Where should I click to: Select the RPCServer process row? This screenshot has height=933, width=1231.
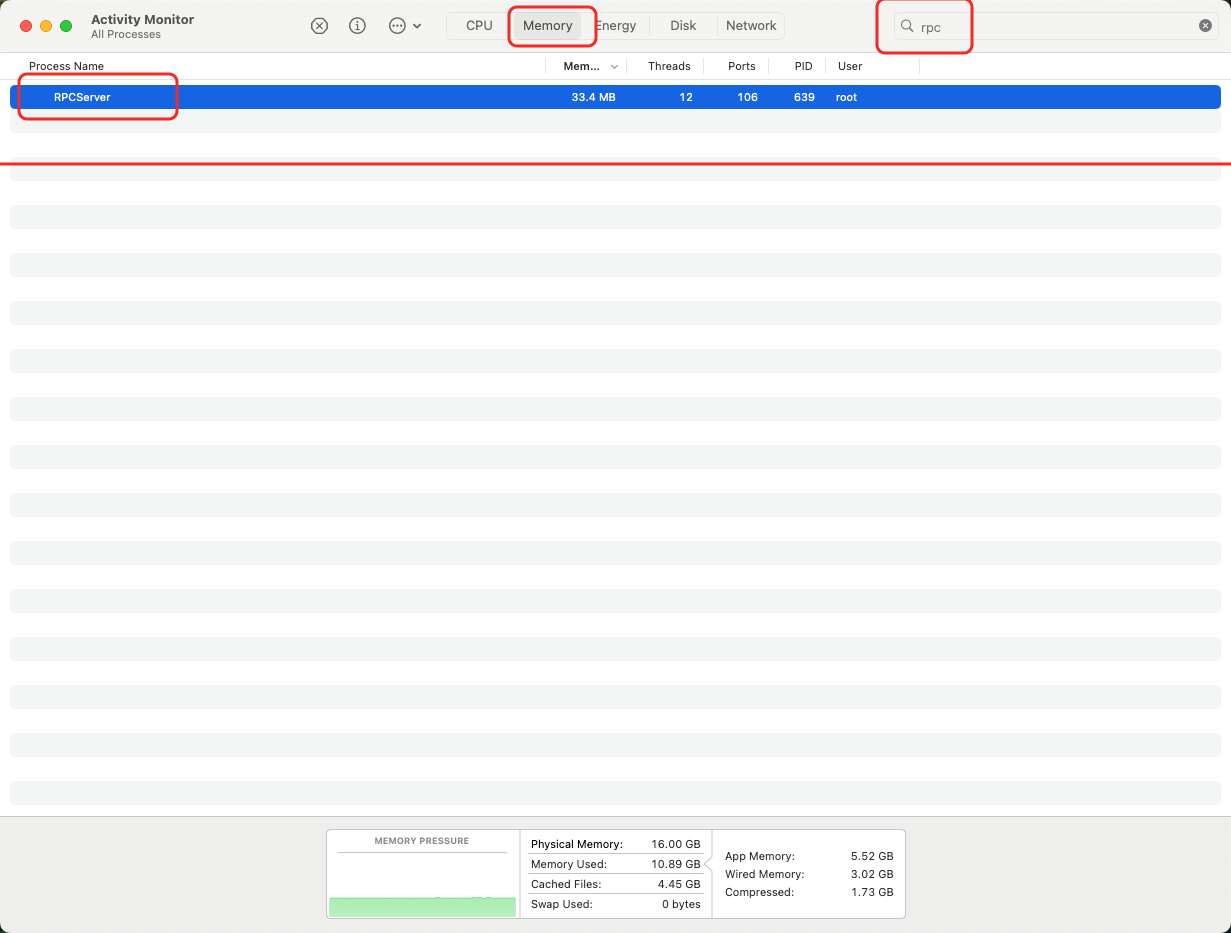point(300,97)
